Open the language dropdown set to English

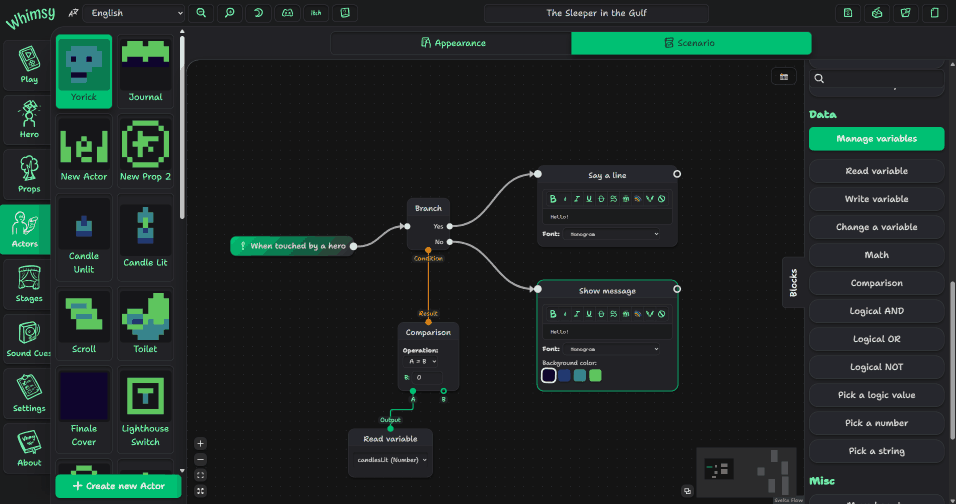134,13
